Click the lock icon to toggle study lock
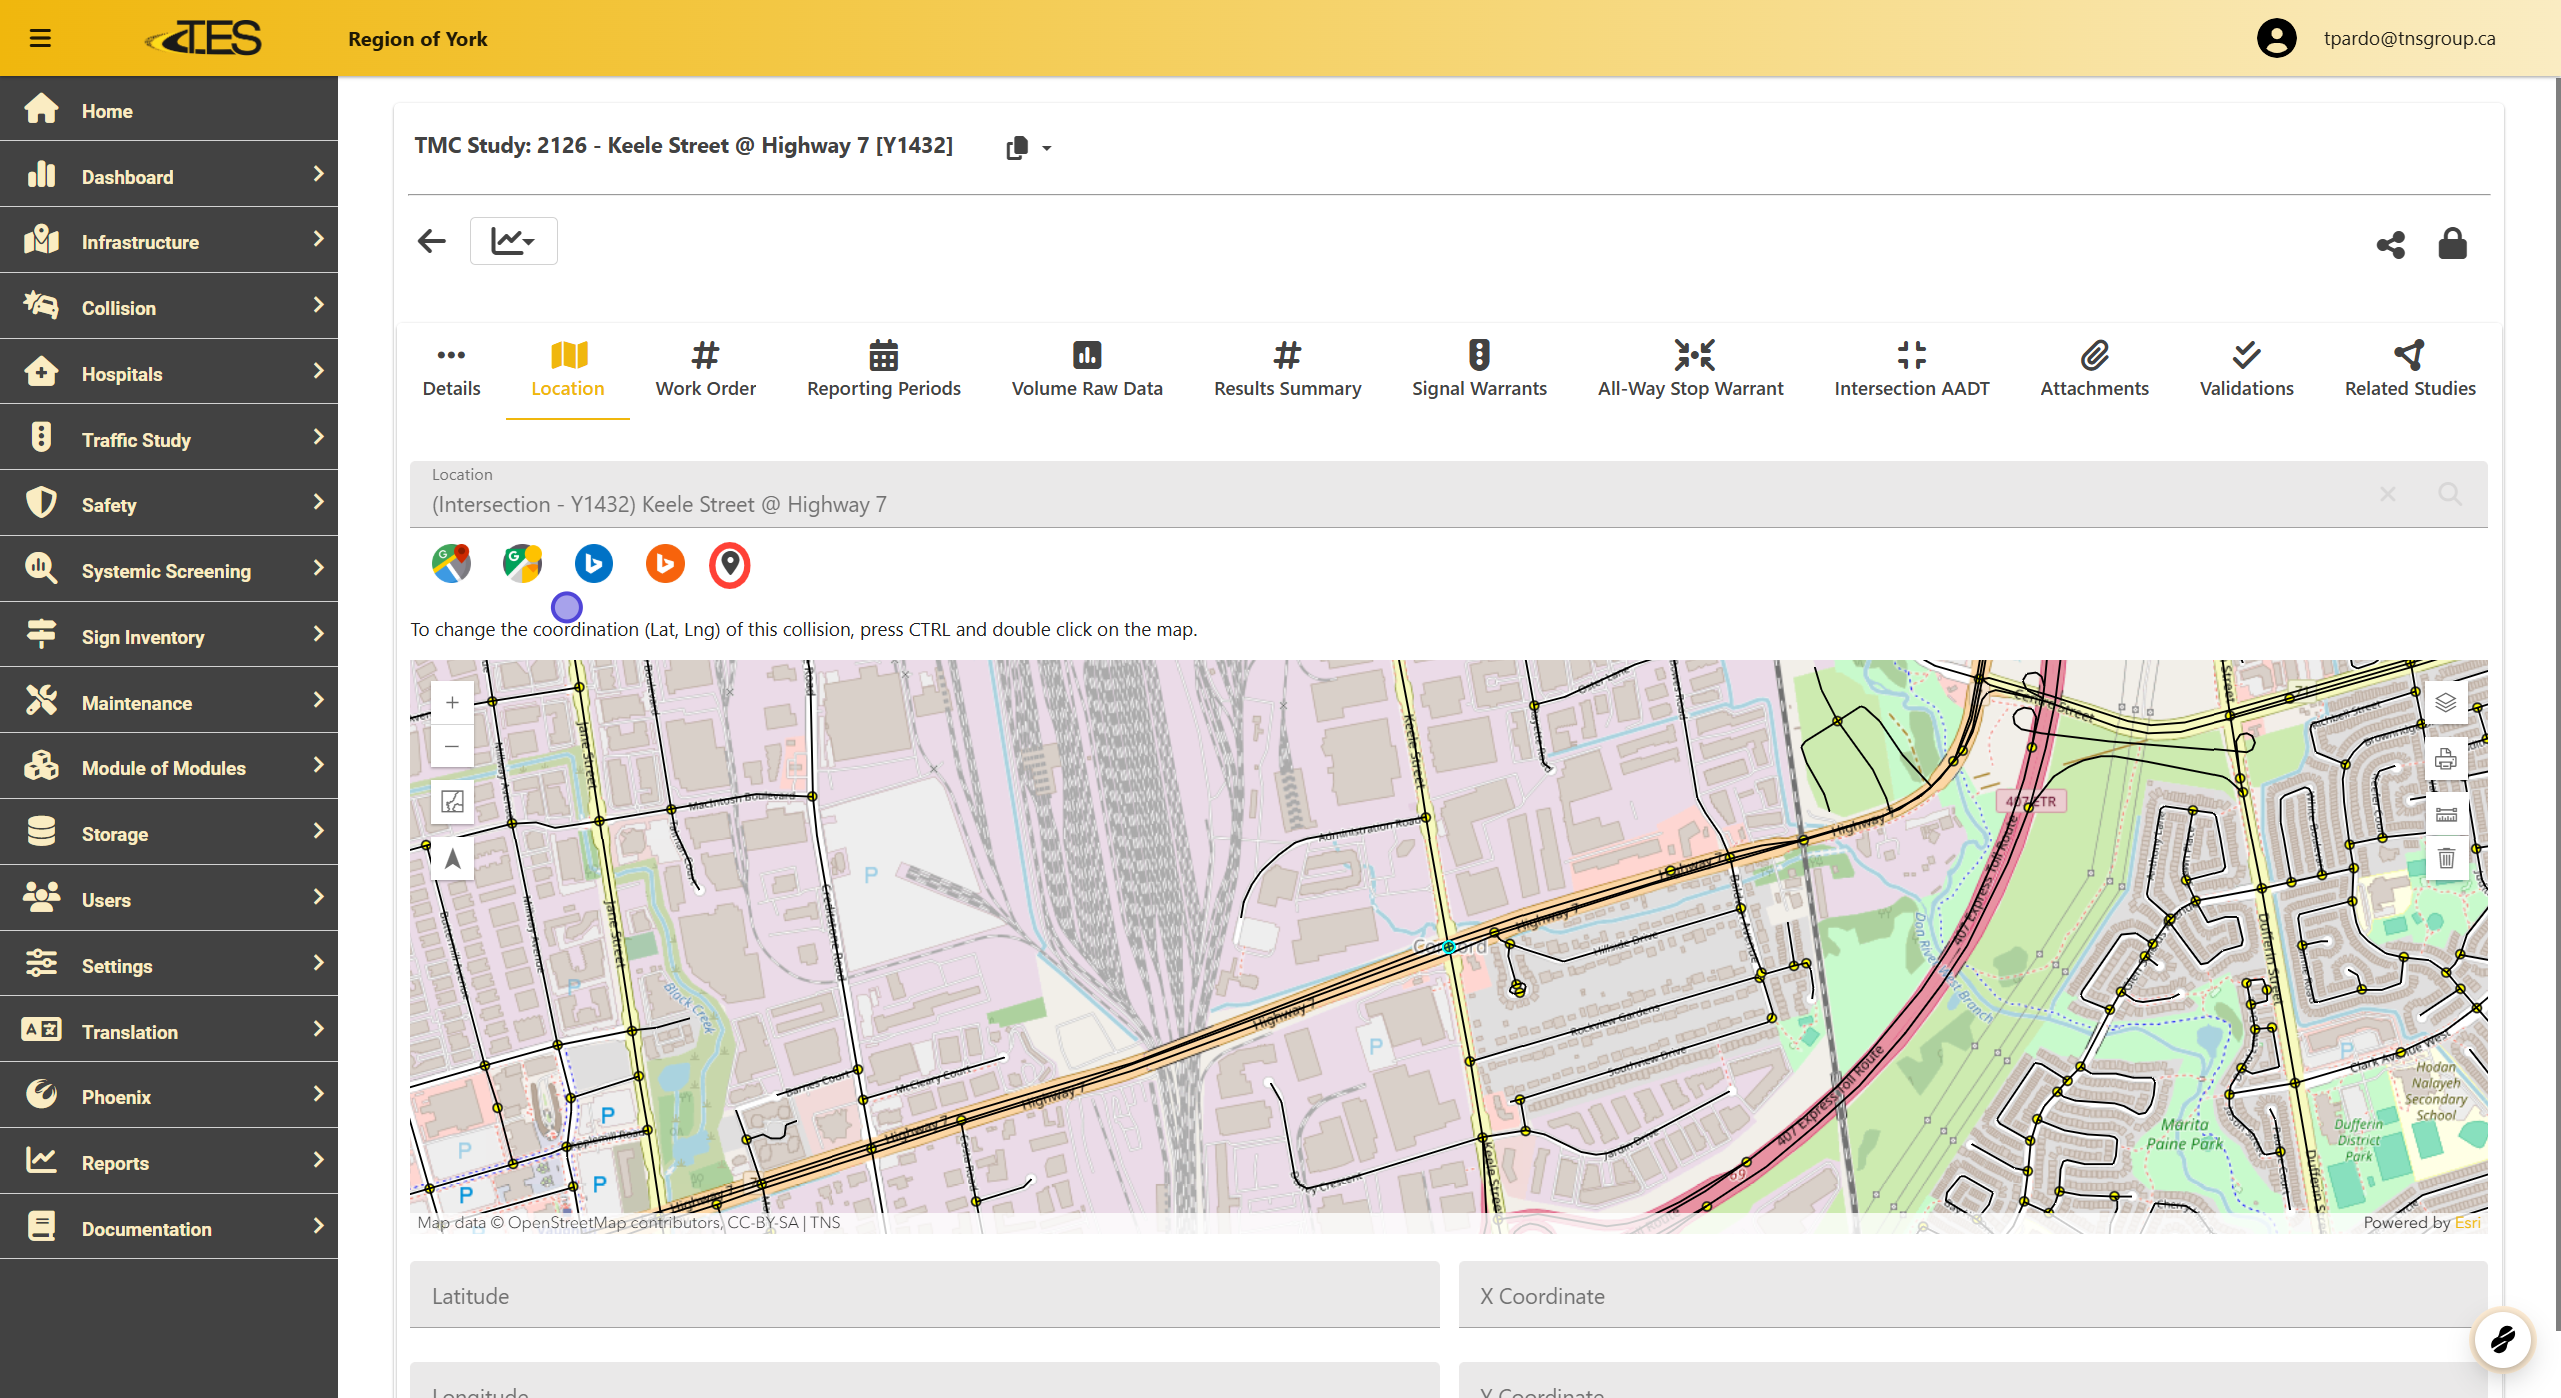This screenshot has width=2561, height=1398. [2452, 243]
